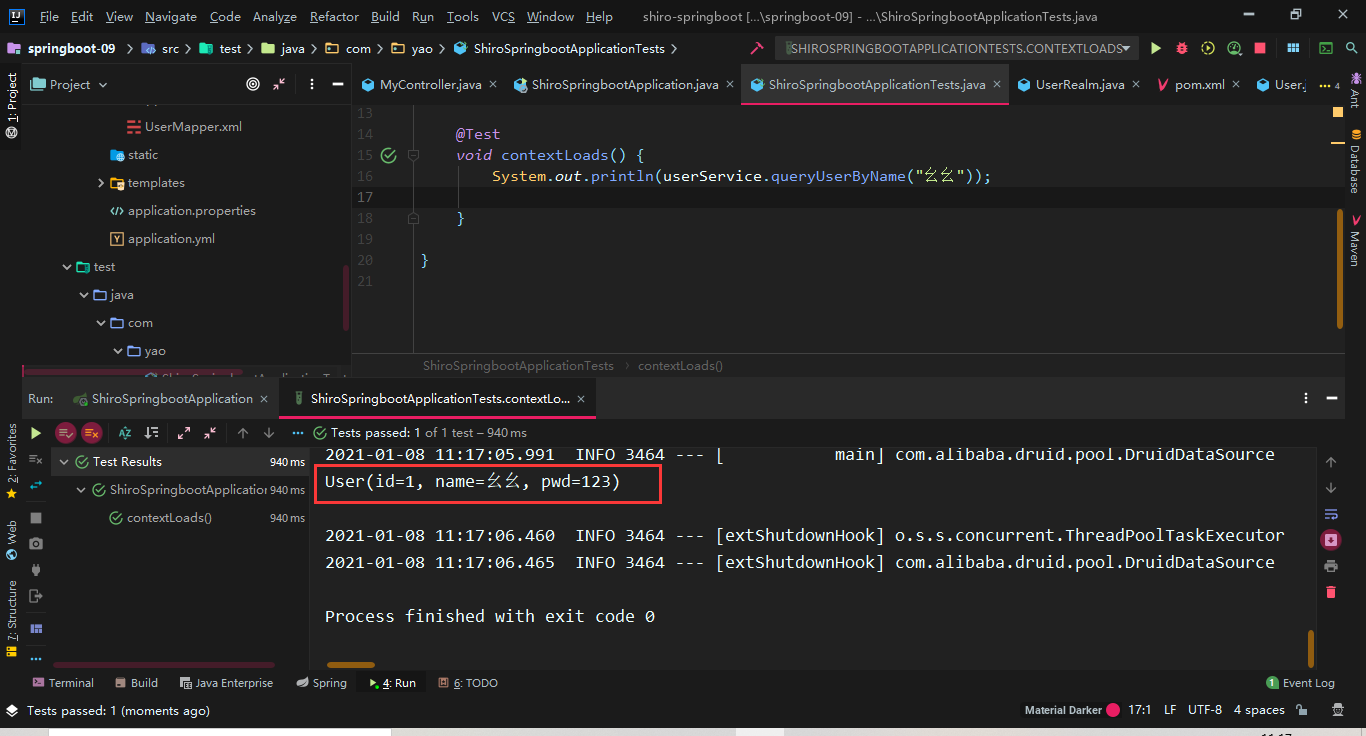Screen dimensions: 1366x736
Task: Open more test toolbar options (three dots)
Action: (x=297, y=433)
